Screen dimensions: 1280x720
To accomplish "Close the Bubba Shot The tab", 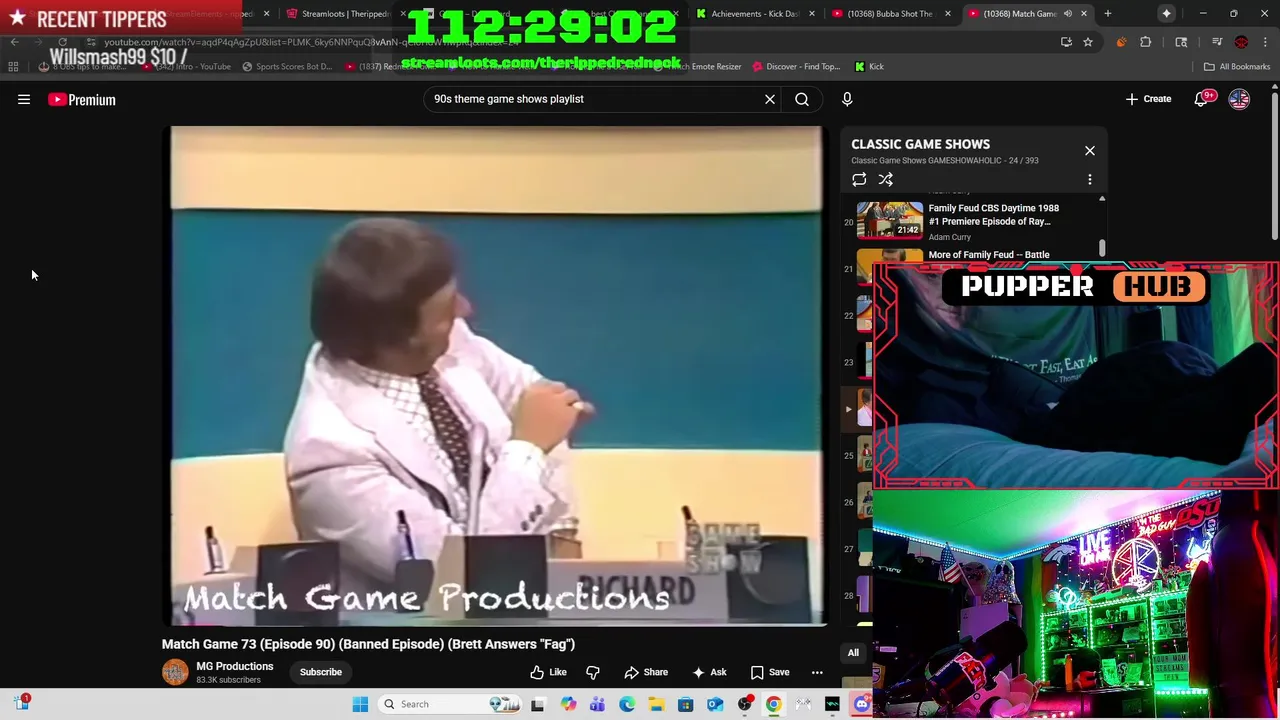I will pos(947,14).
